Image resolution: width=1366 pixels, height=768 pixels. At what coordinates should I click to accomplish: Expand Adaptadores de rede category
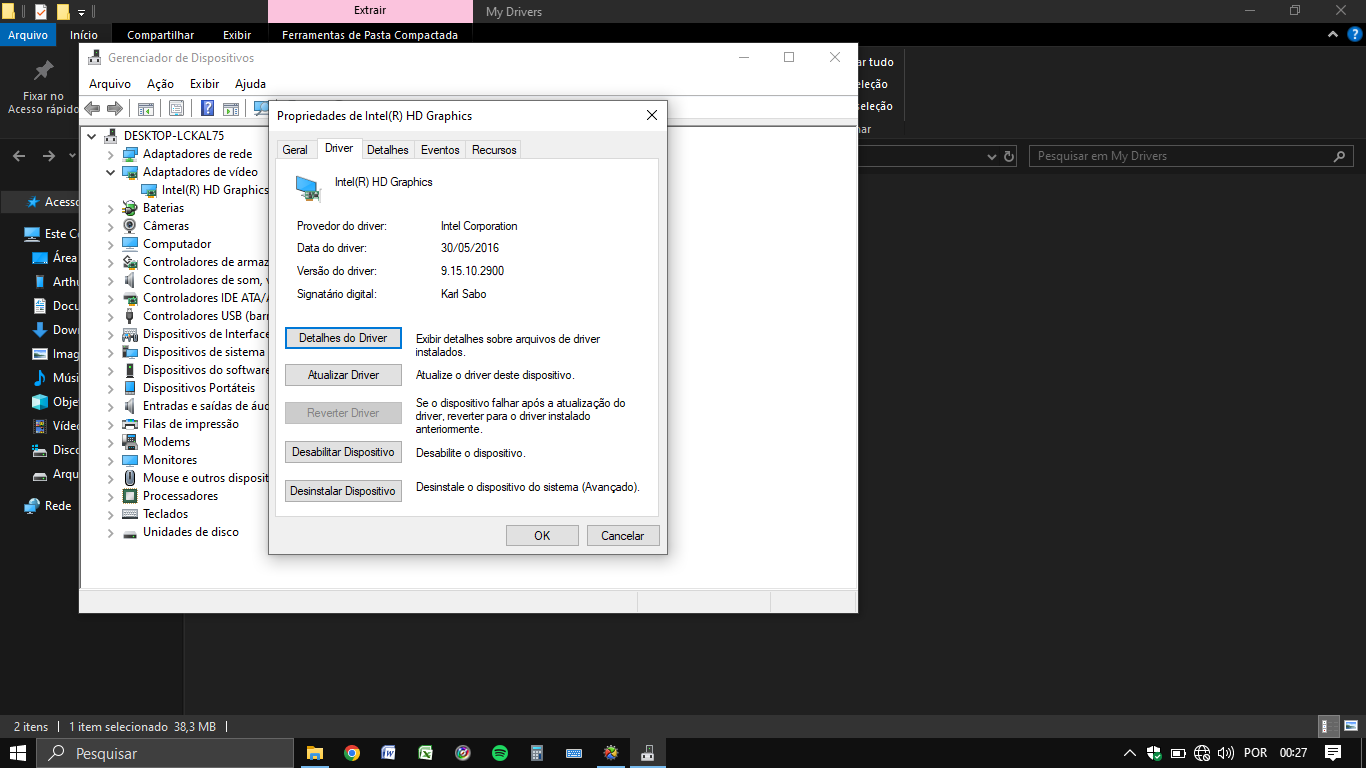(111, 154)
